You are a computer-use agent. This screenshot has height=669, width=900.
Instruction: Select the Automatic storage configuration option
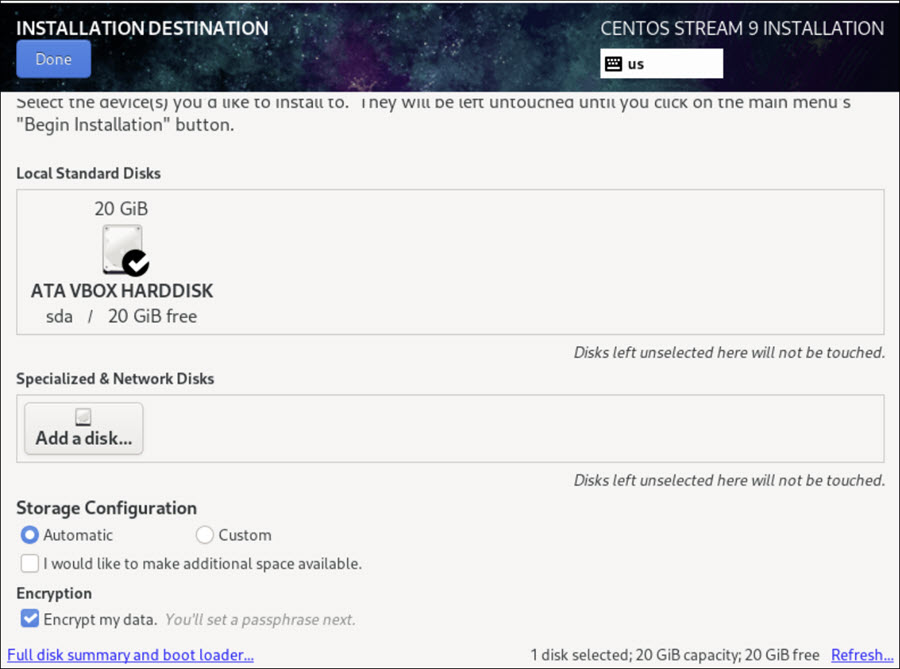pos(29,535)
